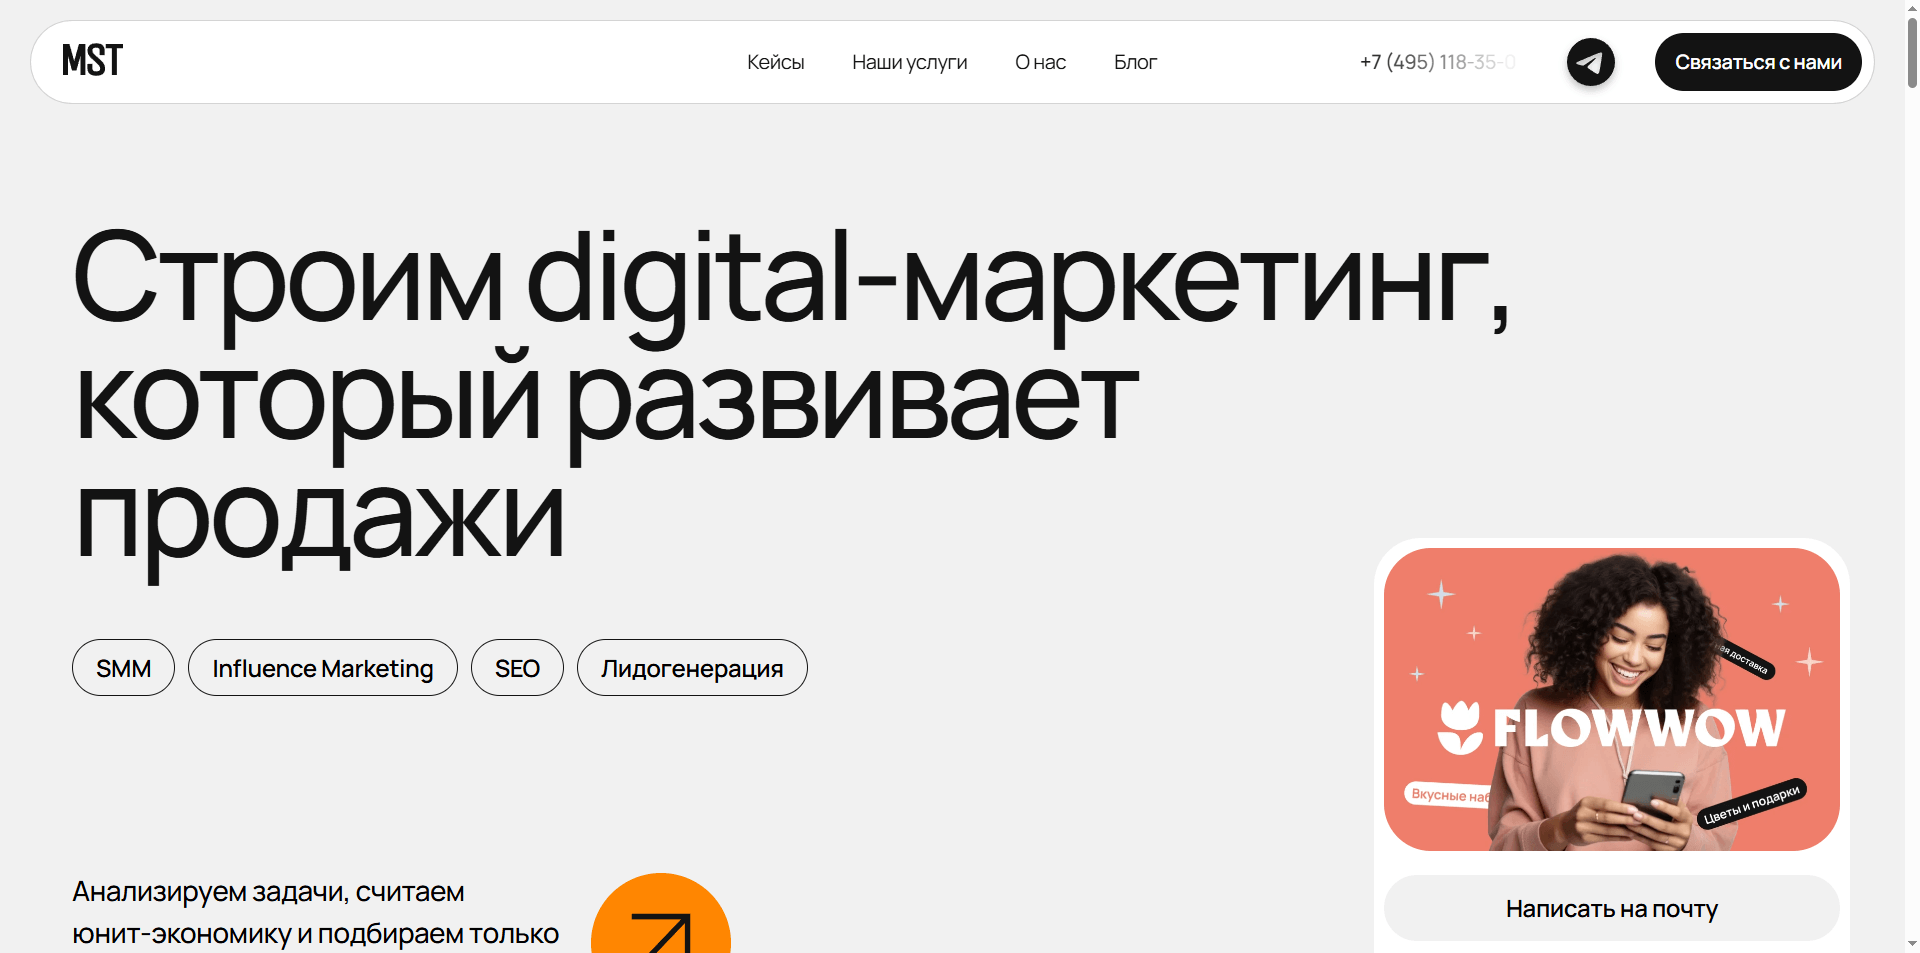This screenshot has width=1920, height=953.
Task: Click the Написать на почту button
Action: pos(1611,908)
